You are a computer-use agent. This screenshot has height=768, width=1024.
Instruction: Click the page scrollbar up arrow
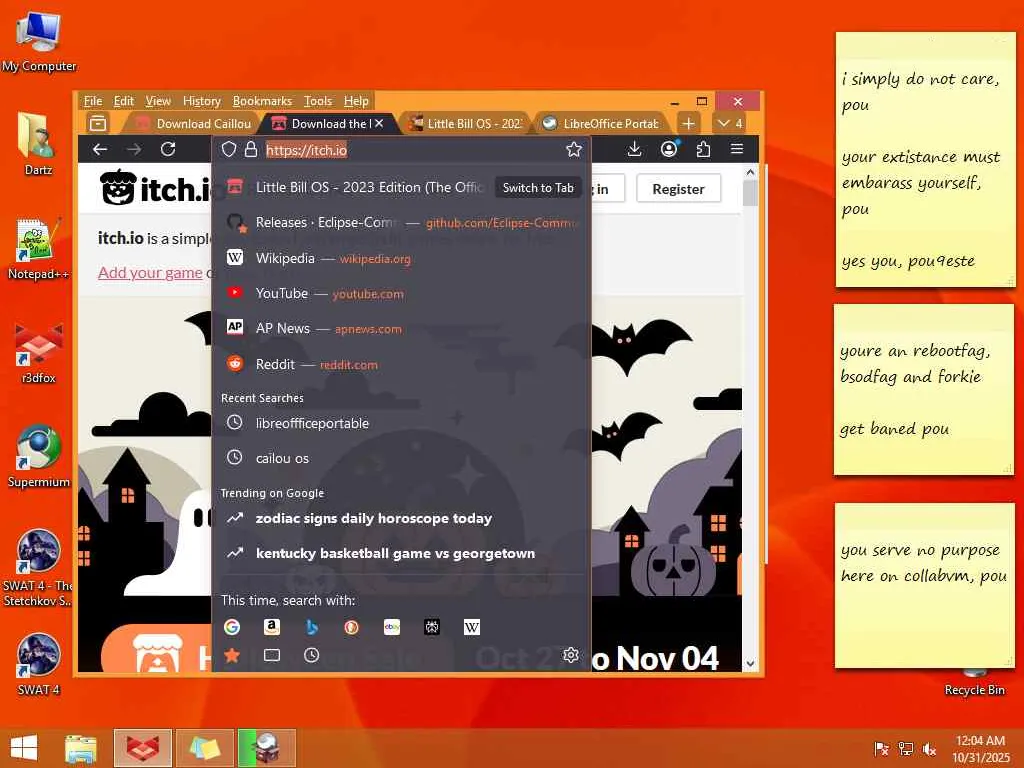tap(750, 172)
